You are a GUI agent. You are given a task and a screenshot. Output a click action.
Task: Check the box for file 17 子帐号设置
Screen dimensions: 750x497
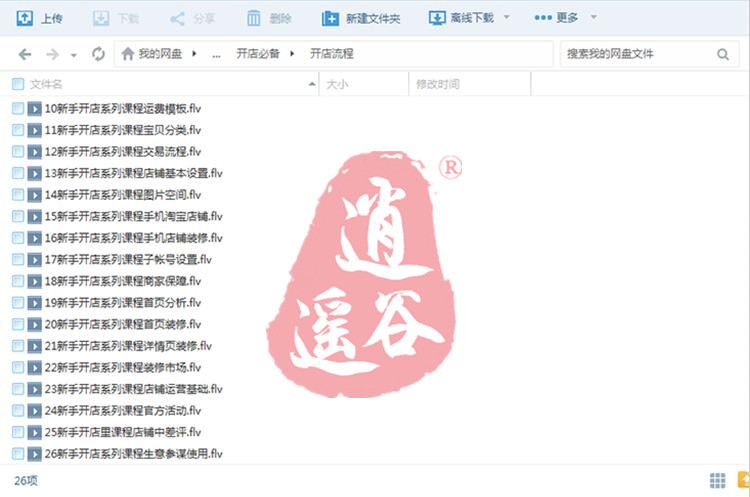(x=18, y=260)
